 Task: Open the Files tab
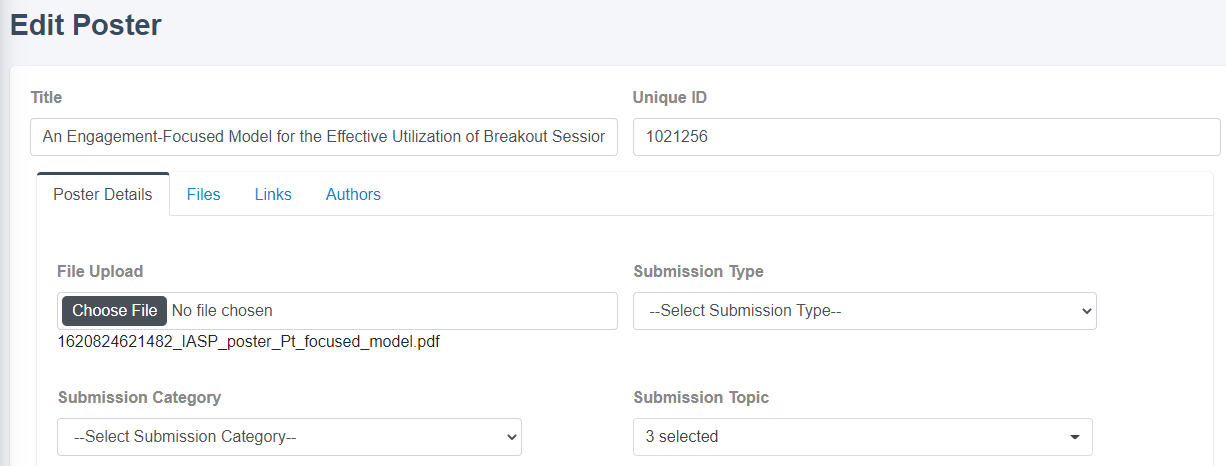coord(204,194)
